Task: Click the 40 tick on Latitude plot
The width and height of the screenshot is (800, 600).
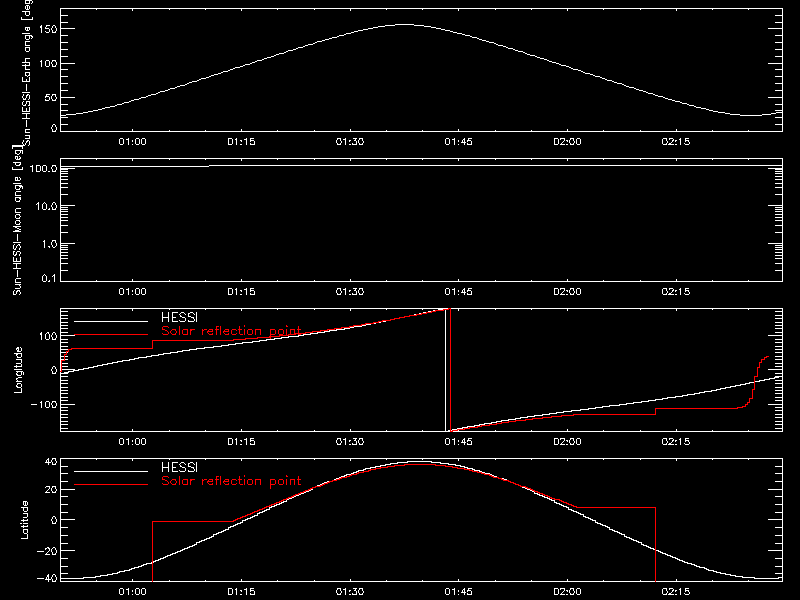Action: [51, 462]
